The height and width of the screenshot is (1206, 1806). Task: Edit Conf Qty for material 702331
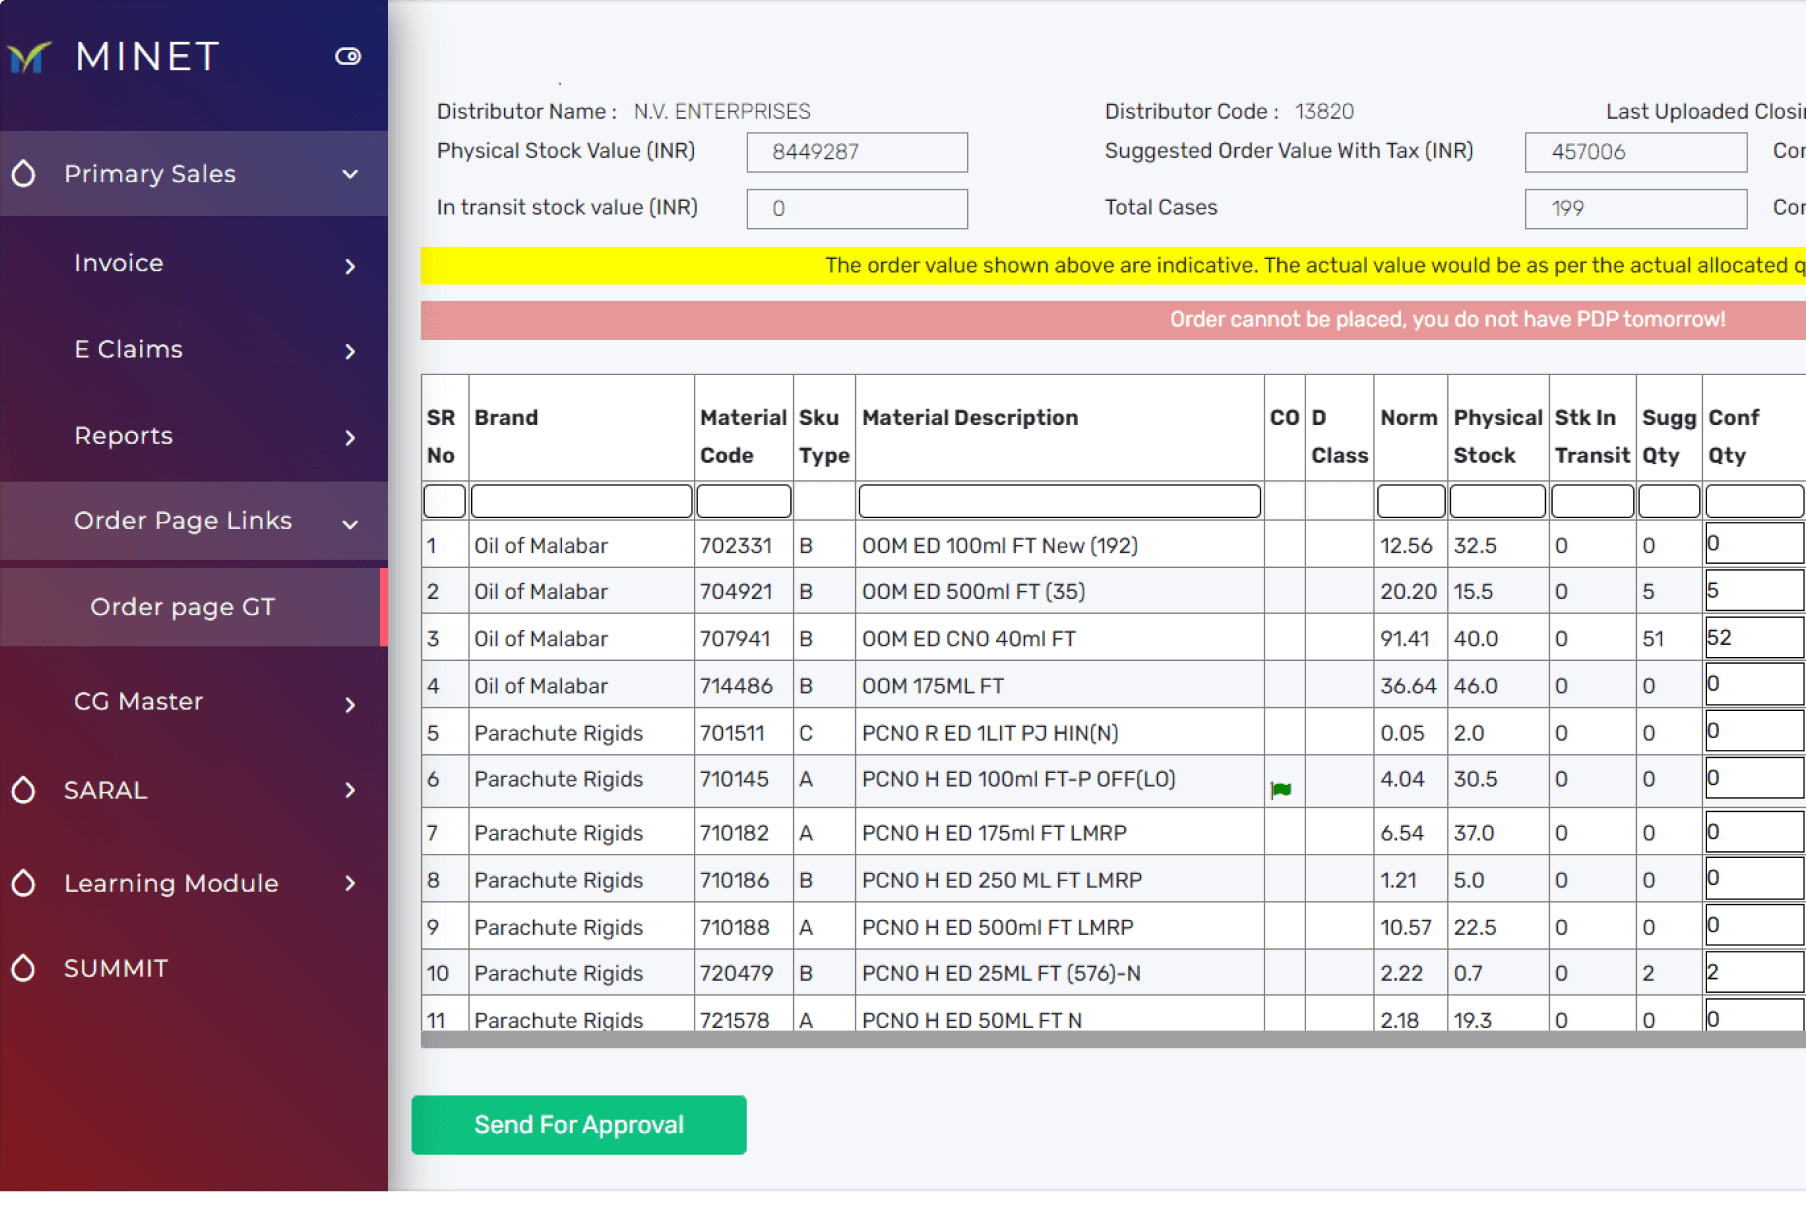[1756, 544]
